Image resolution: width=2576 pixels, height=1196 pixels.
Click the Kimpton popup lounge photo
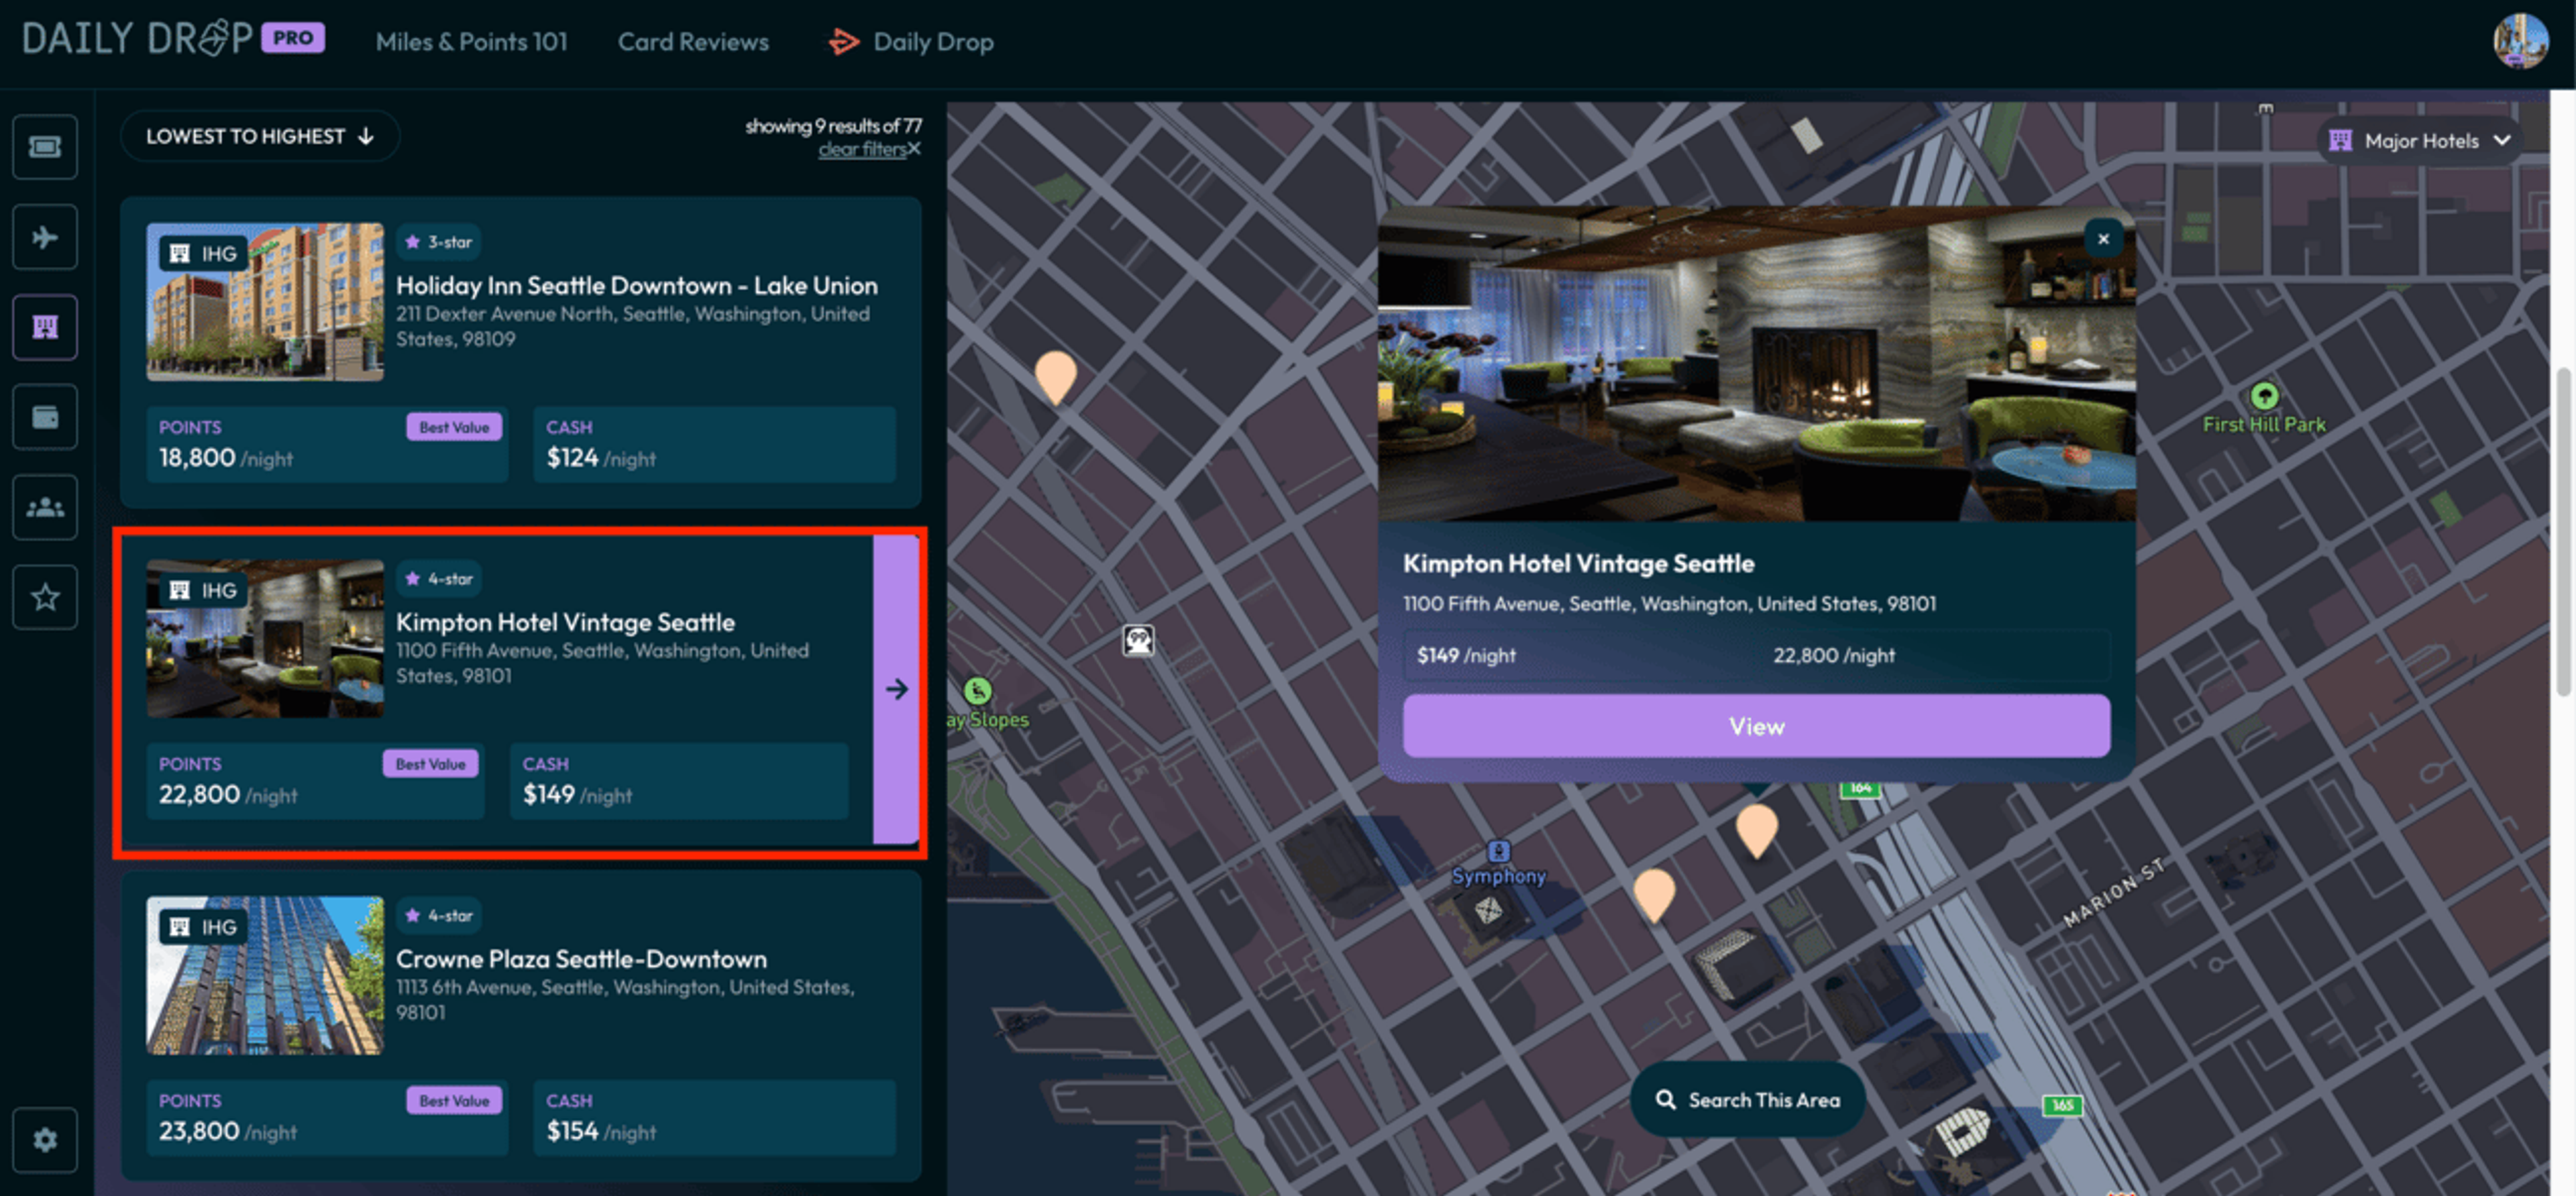coord(1756,364)
